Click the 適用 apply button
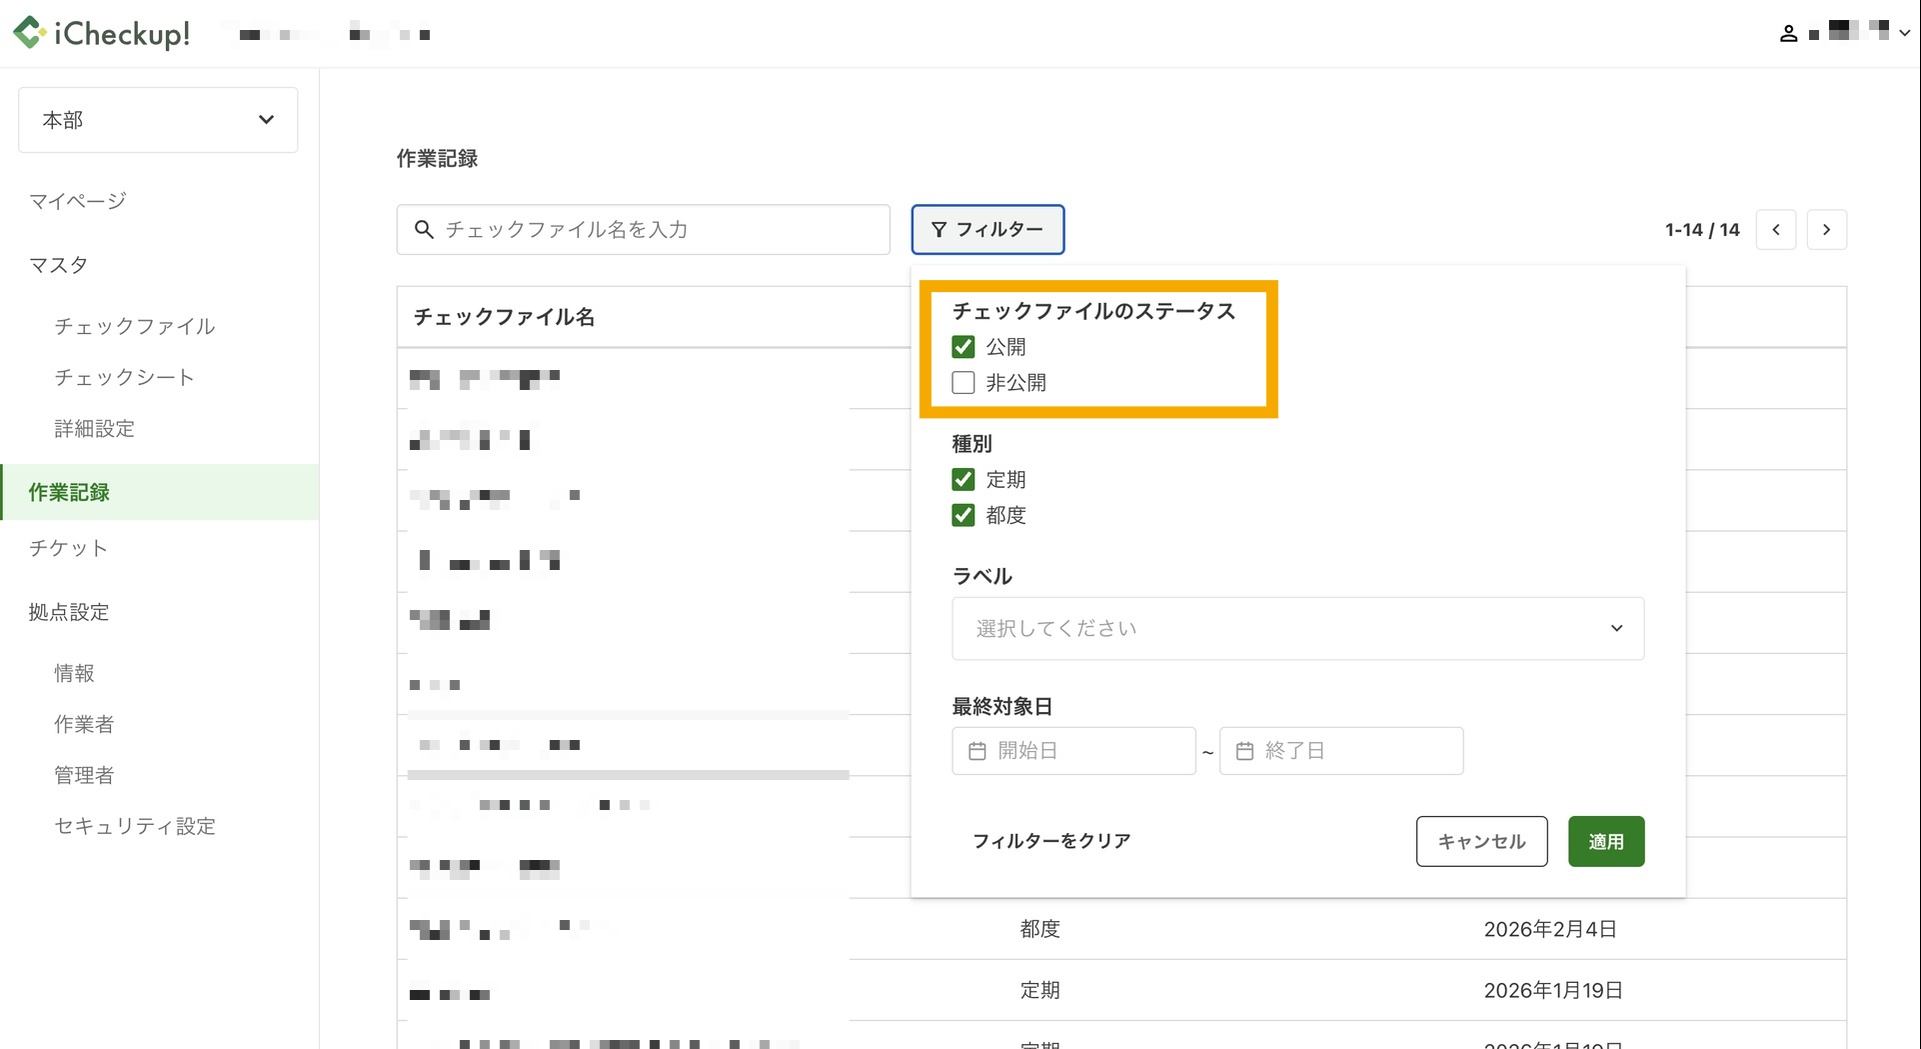The height and width of the screenshot is (1049, 1921). click(x=1606, y=842)
